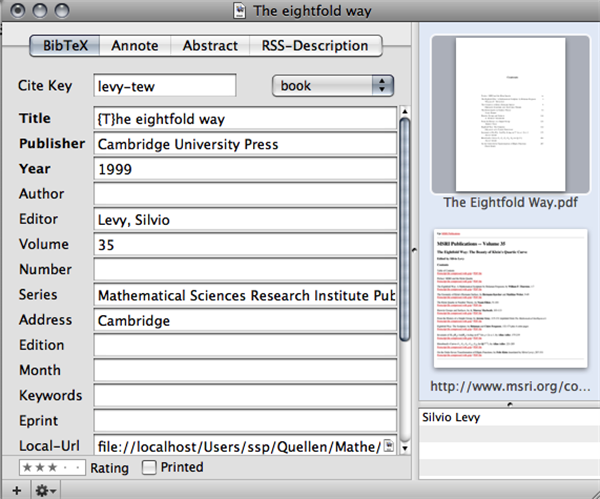Viewport: 600px width, 499px height.
Task: Click the Editor field Levy, Silvio
Action: [245, 220]
